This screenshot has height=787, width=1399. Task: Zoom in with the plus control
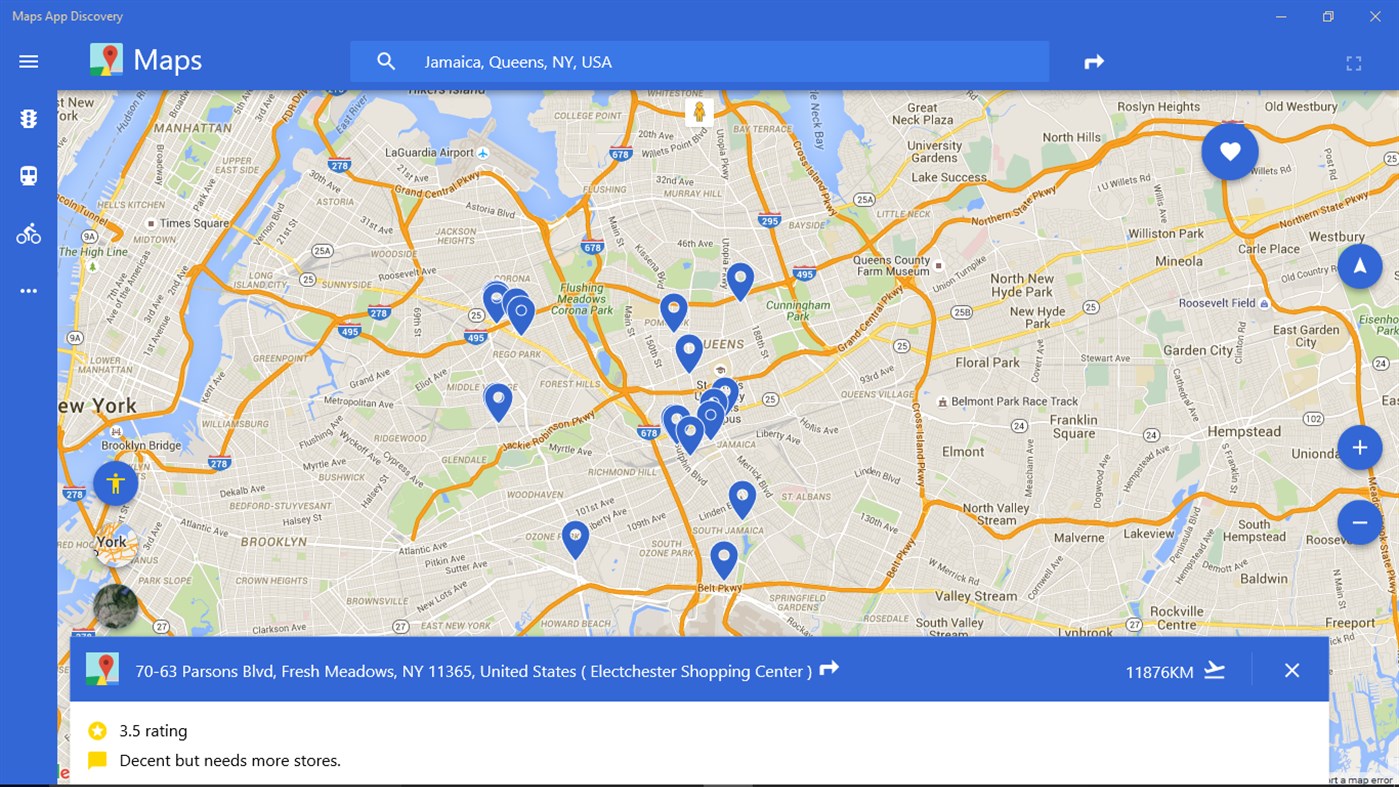(1360, 447)
